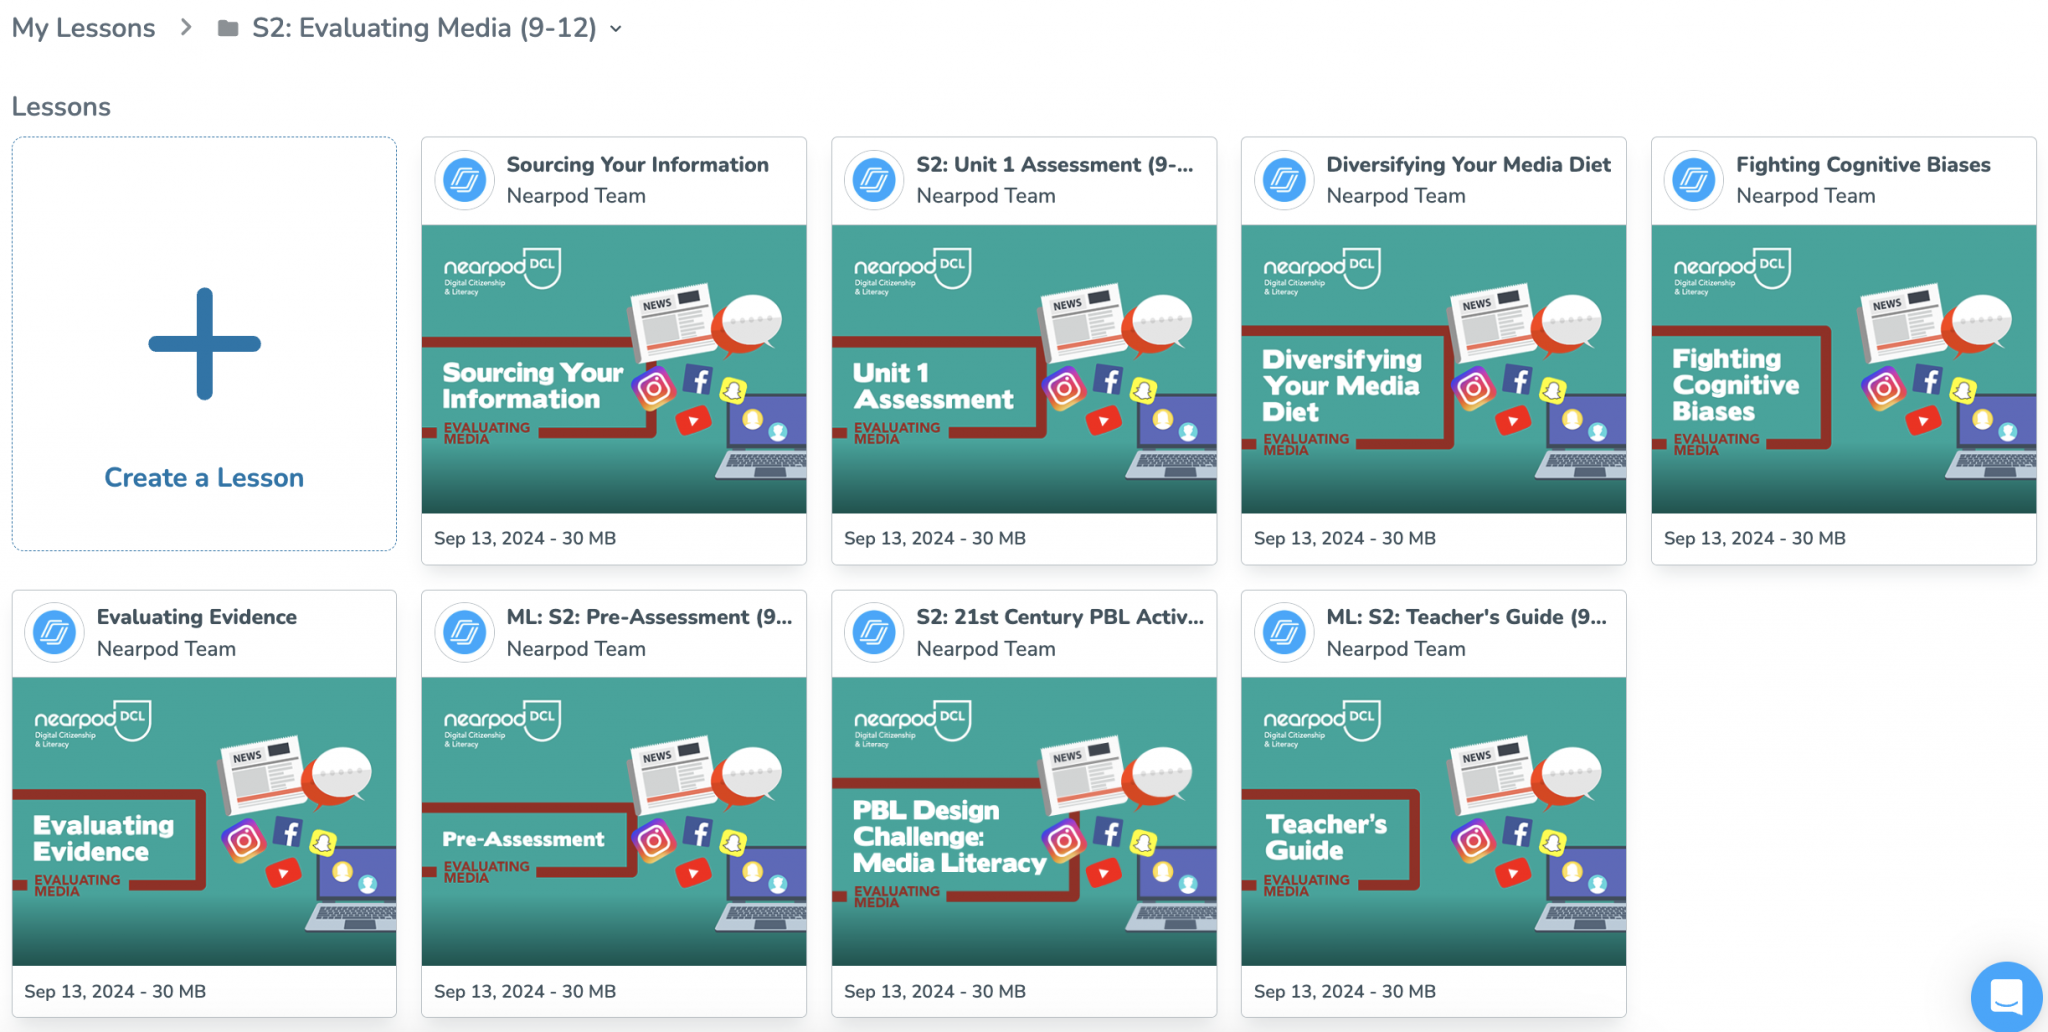The width and height of the screenshot is (2048, 1032).
Task: Click the Nearpod icon on Fighting Cognitive Biases card
Action: [x=1693, y=180]
